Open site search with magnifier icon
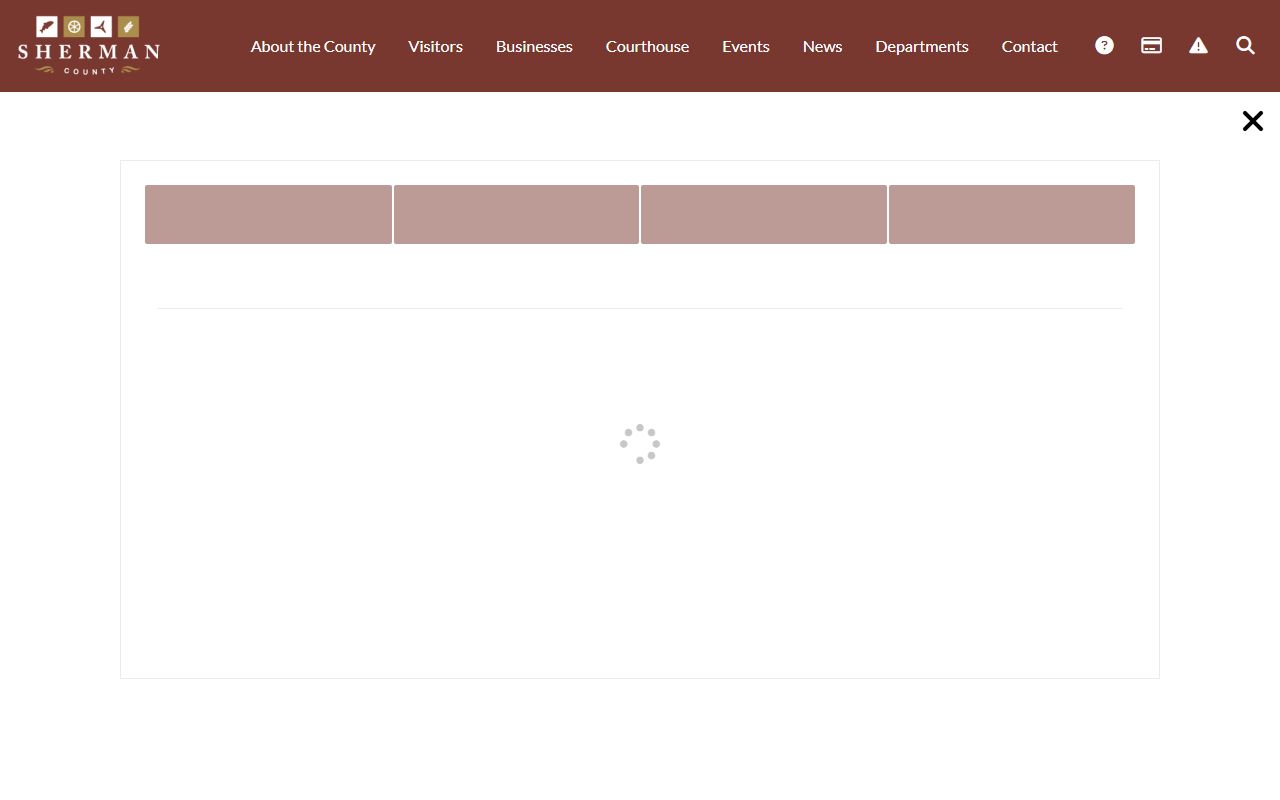Viewport: 1280px width, 800px height. click(x=1245, y=45)
